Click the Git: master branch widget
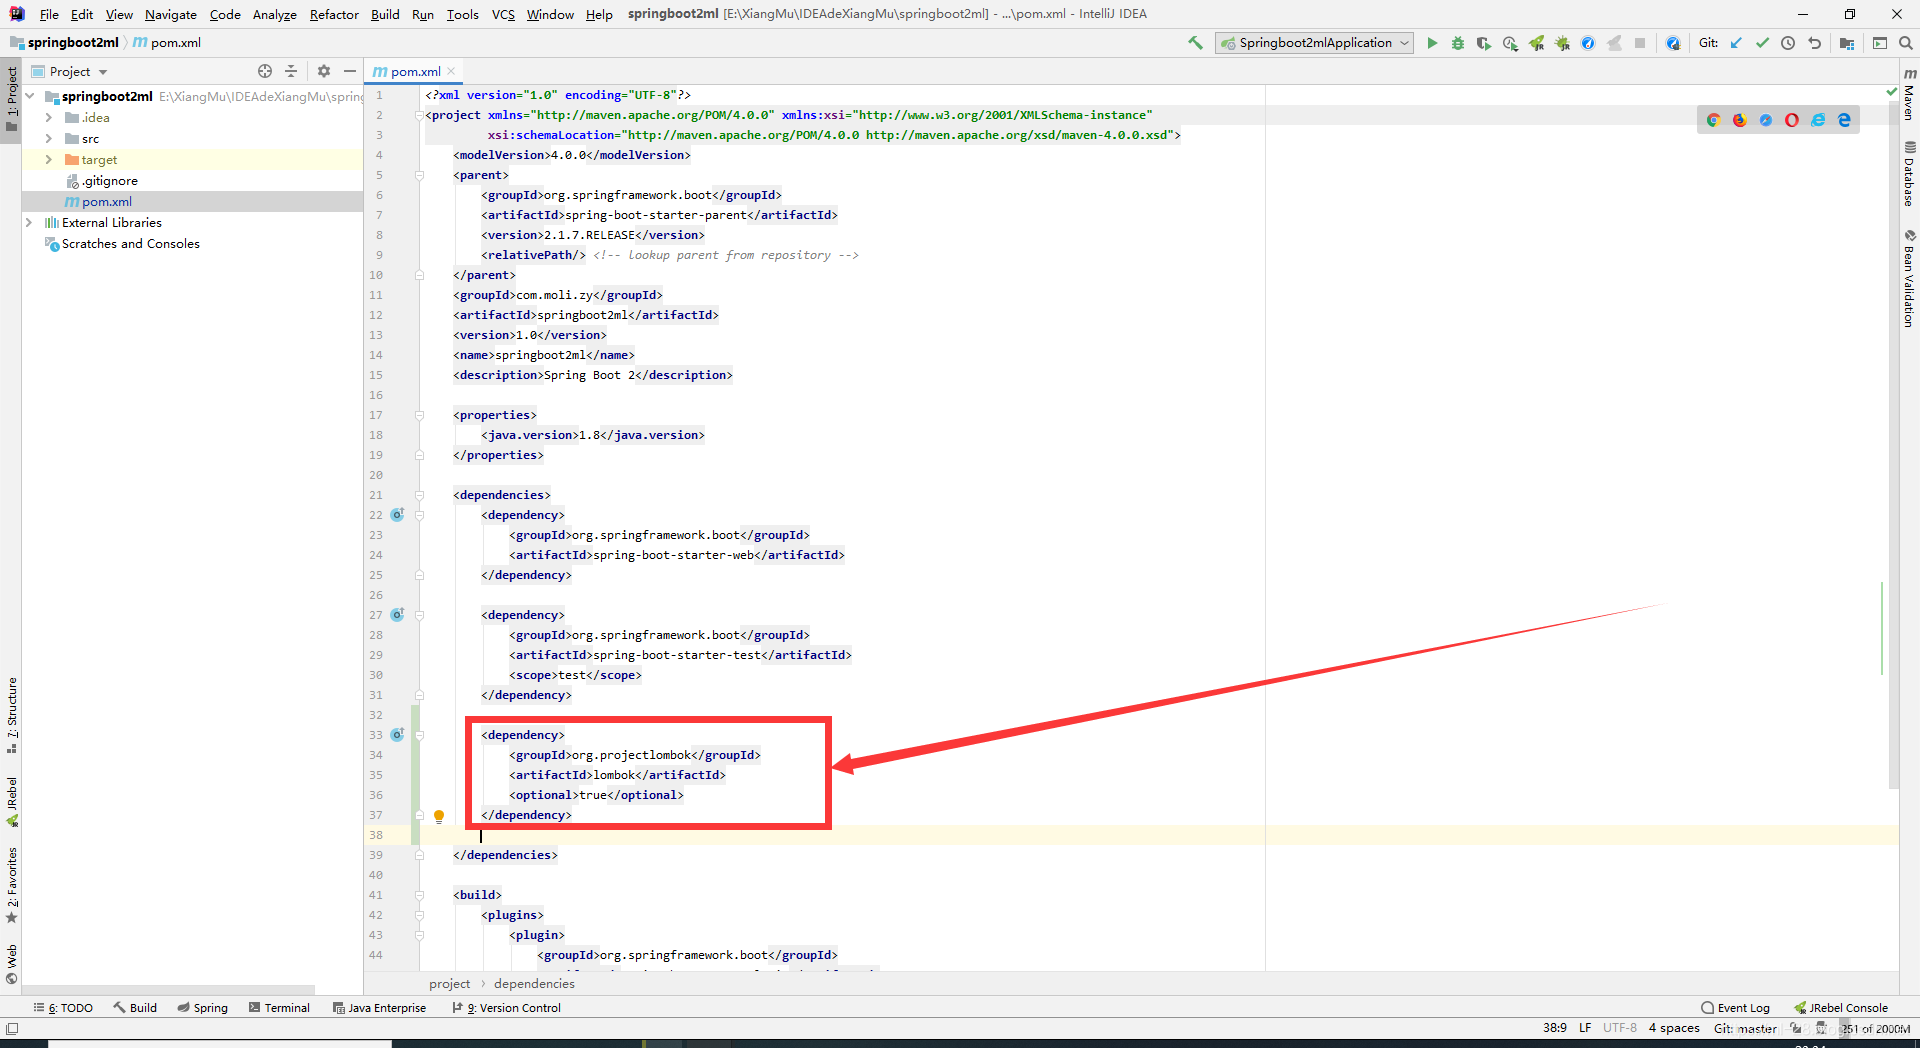This screenshot has width=1920, height=1048. pos(1746,1028)
